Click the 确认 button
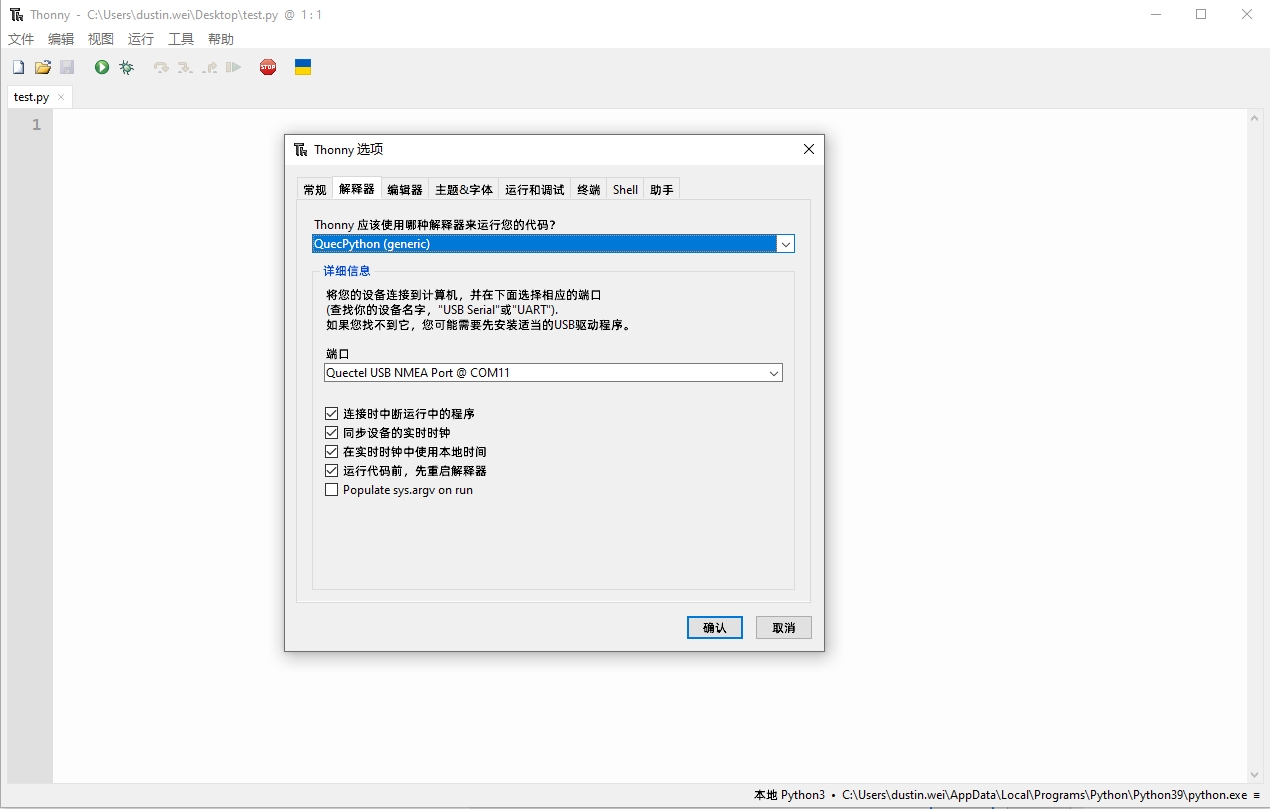Viewport: 1270px width, 809px height. [x=715, y=627]
